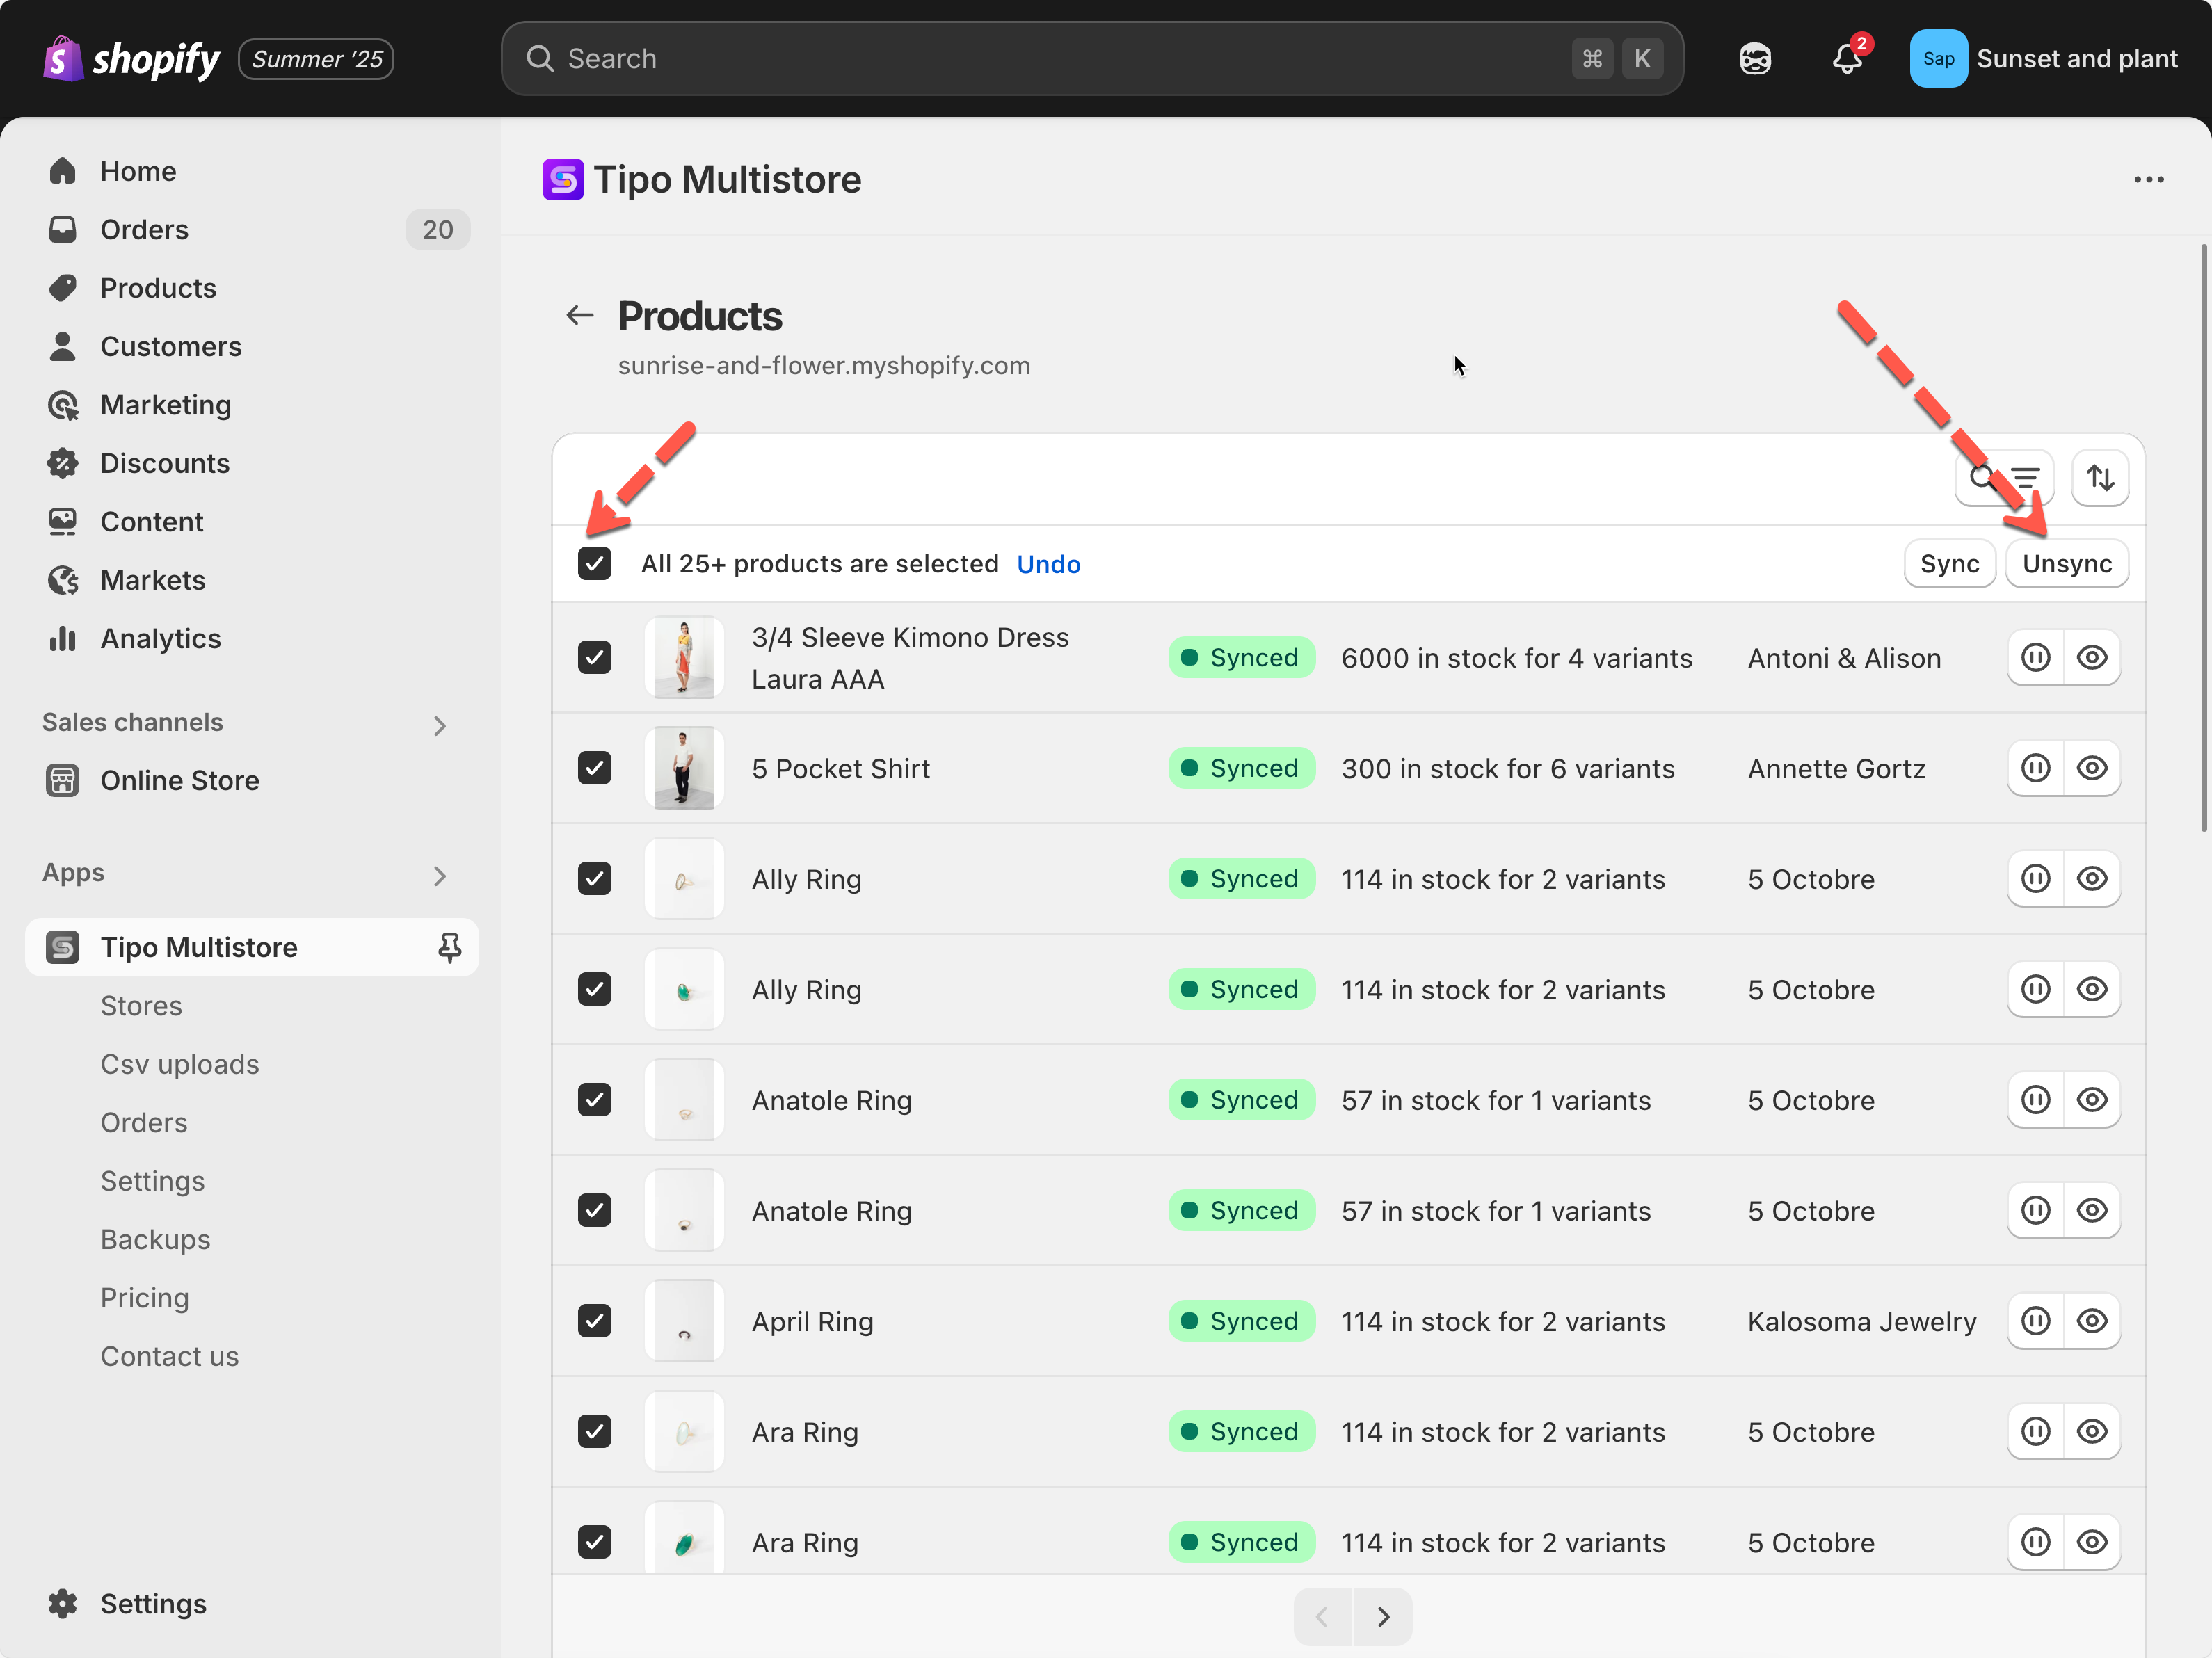View Anatole Ring with the eye icon
This screenshot has width=2212, height=1658.
(2091, 1100)
